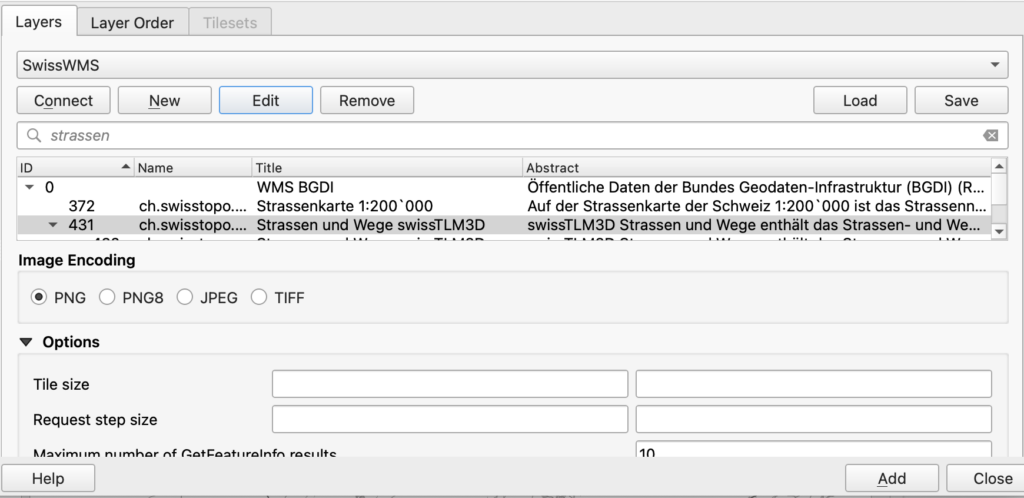Open the SwissWMS connection dropdown
1024x498 pixels.
pyautogui.click(x=511, y=65)
